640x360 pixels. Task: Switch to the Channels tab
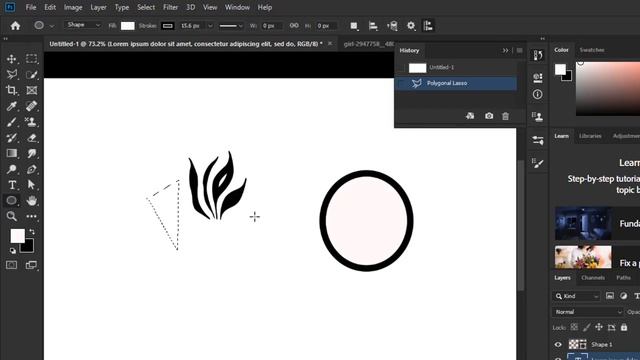click(x=593, y=278)
